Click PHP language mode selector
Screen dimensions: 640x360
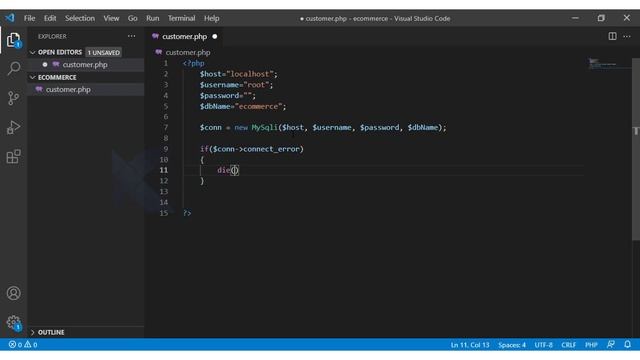[x=591, y=345]
